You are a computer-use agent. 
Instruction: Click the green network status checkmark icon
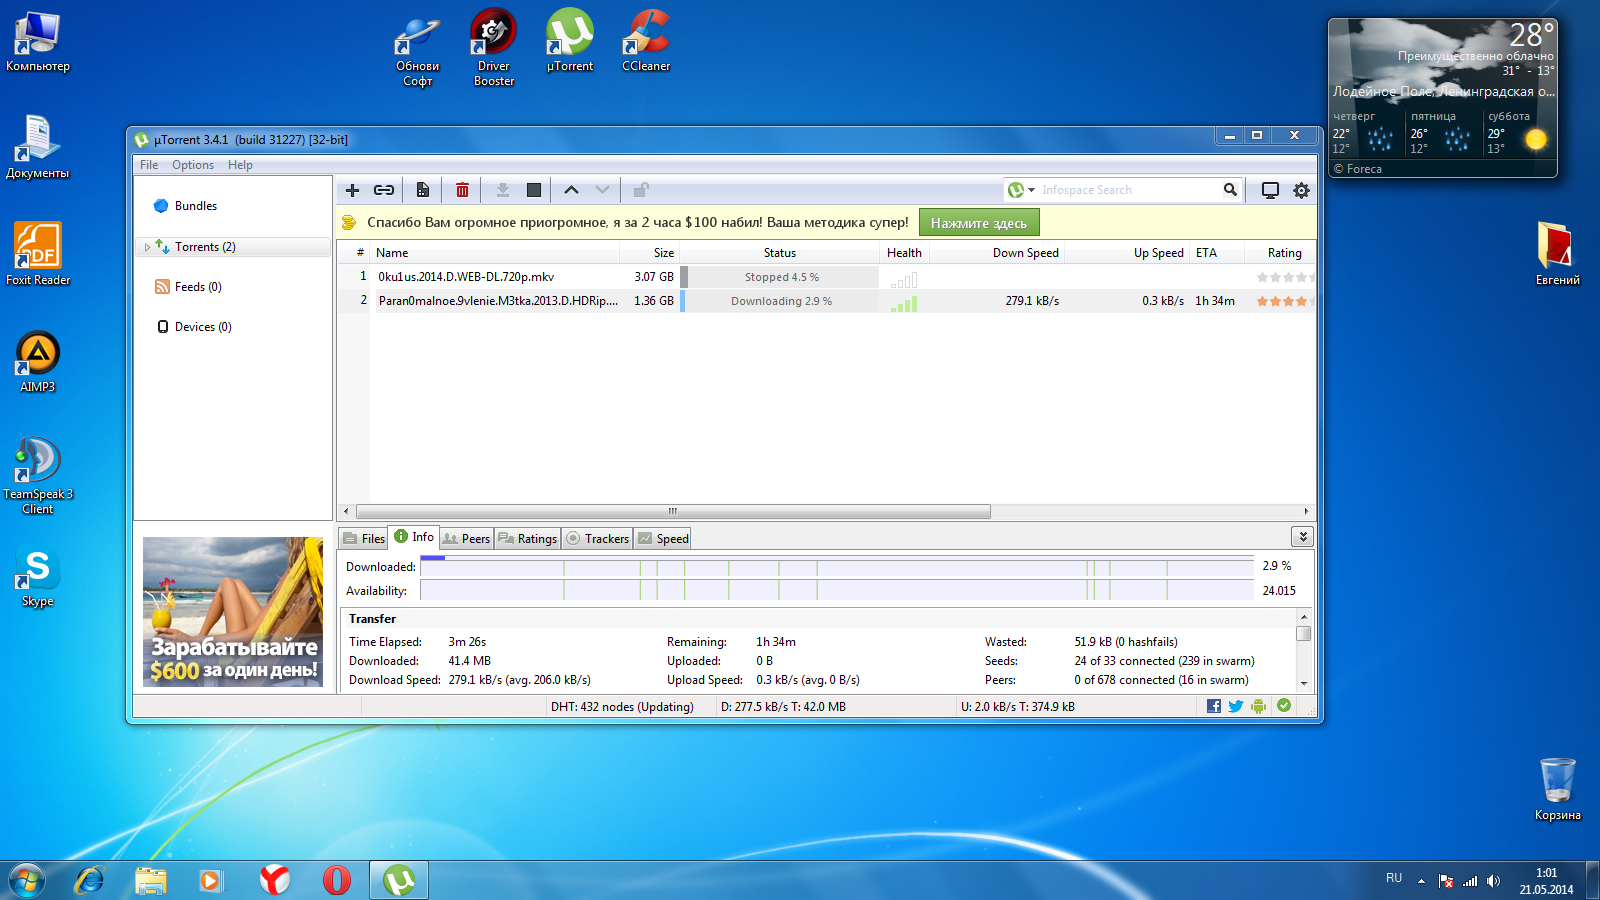pyautogui.click(x=1284, y=706)
